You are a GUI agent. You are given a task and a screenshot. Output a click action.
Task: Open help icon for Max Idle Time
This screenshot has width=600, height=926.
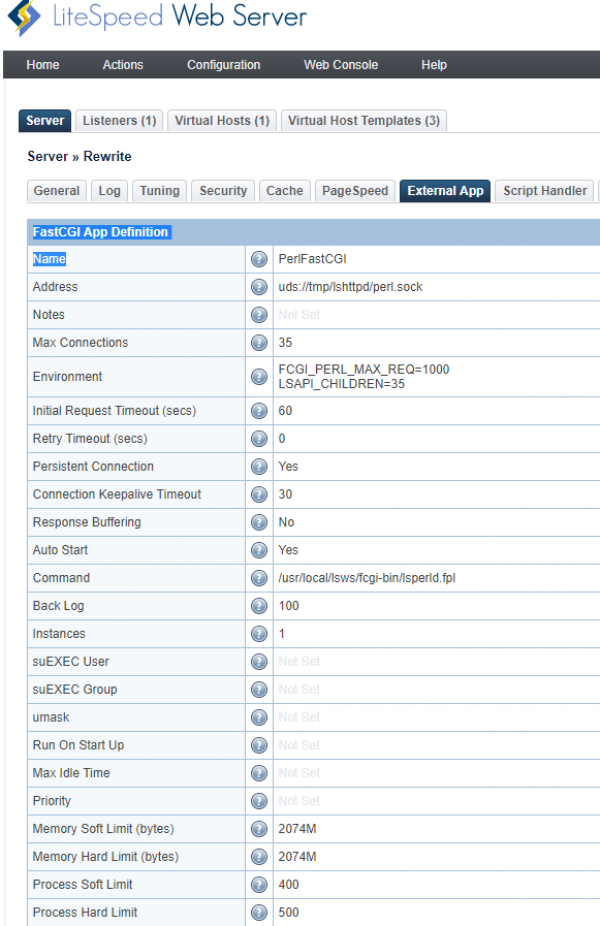point(259,772)
